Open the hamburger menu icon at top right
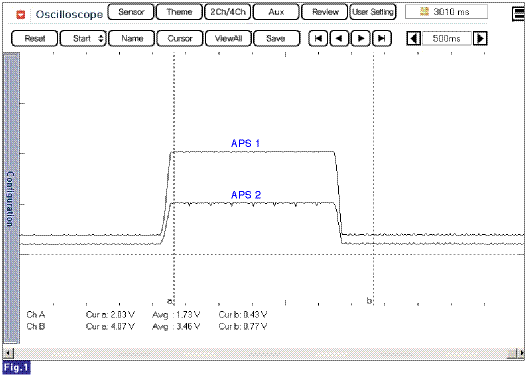Image resolution: width=527 pixels, height=377 pixels. tap(518, 14)
